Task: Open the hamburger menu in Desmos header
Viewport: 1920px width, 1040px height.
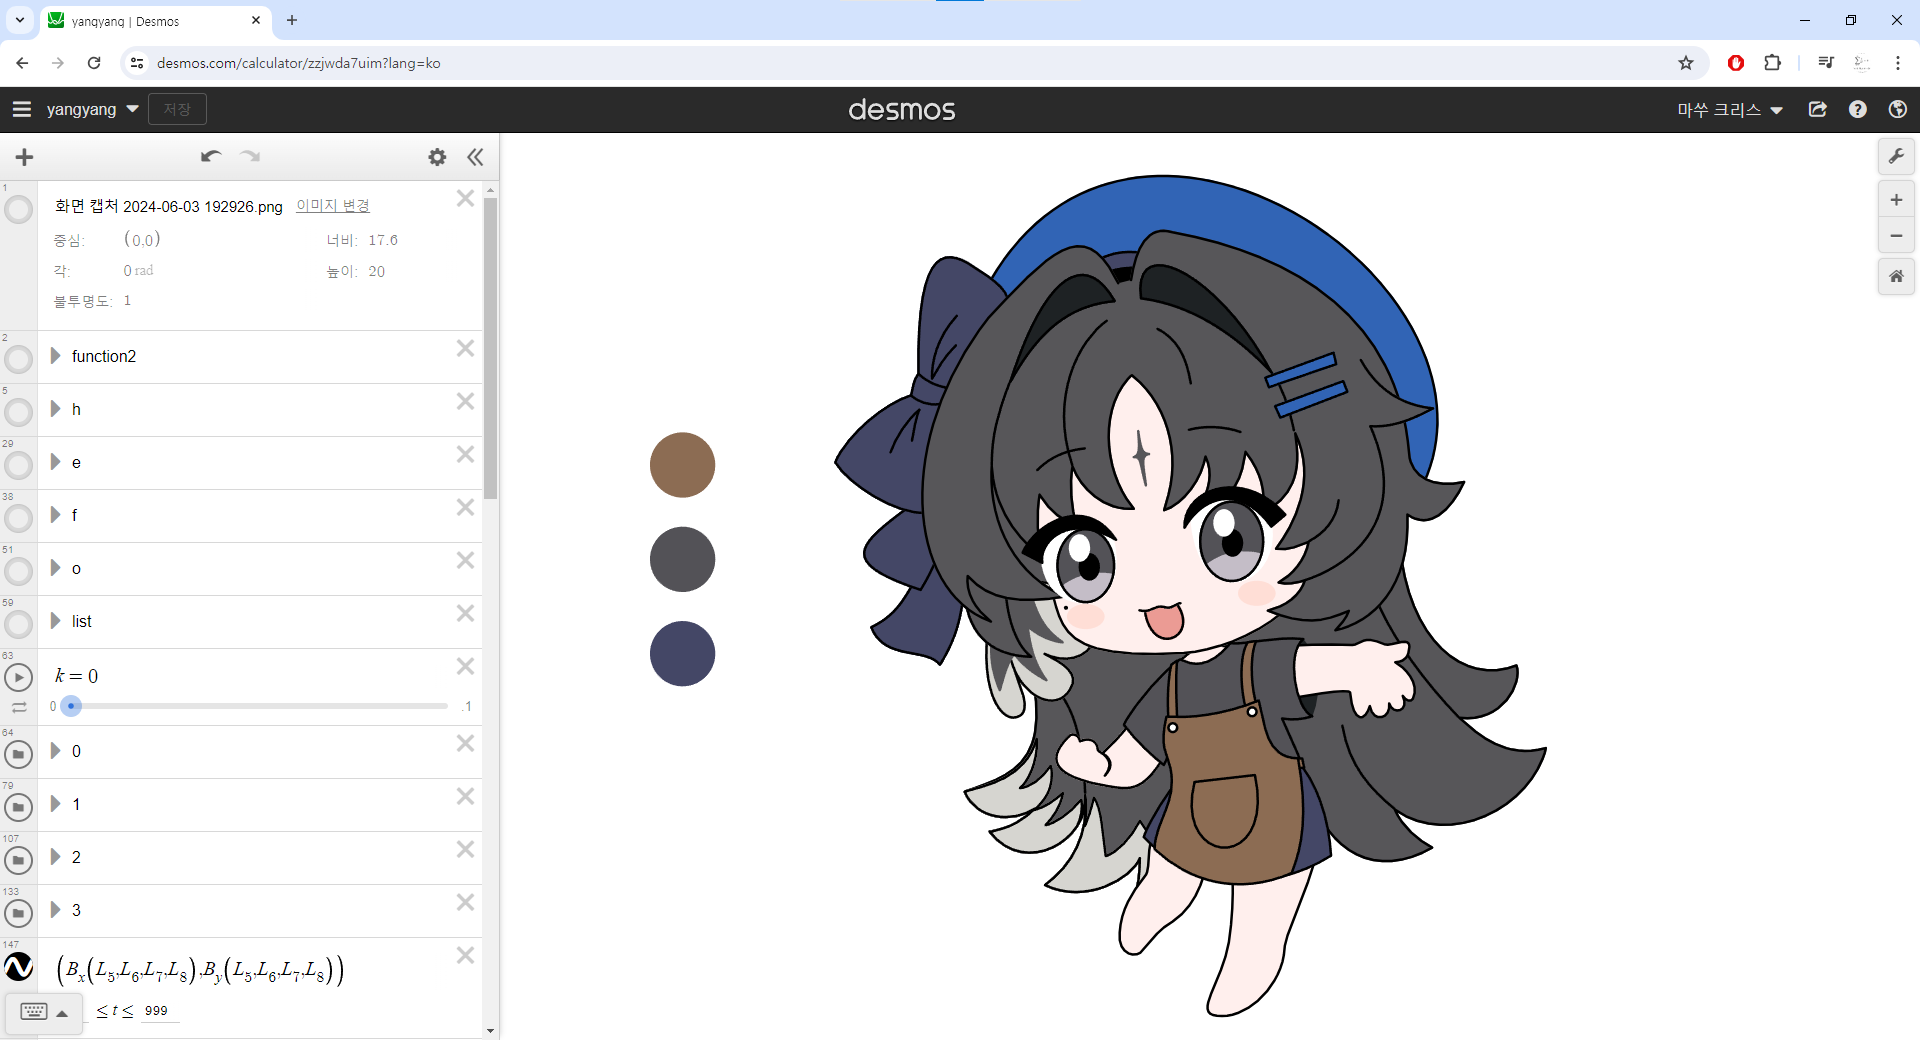Action: coord(21,109)
